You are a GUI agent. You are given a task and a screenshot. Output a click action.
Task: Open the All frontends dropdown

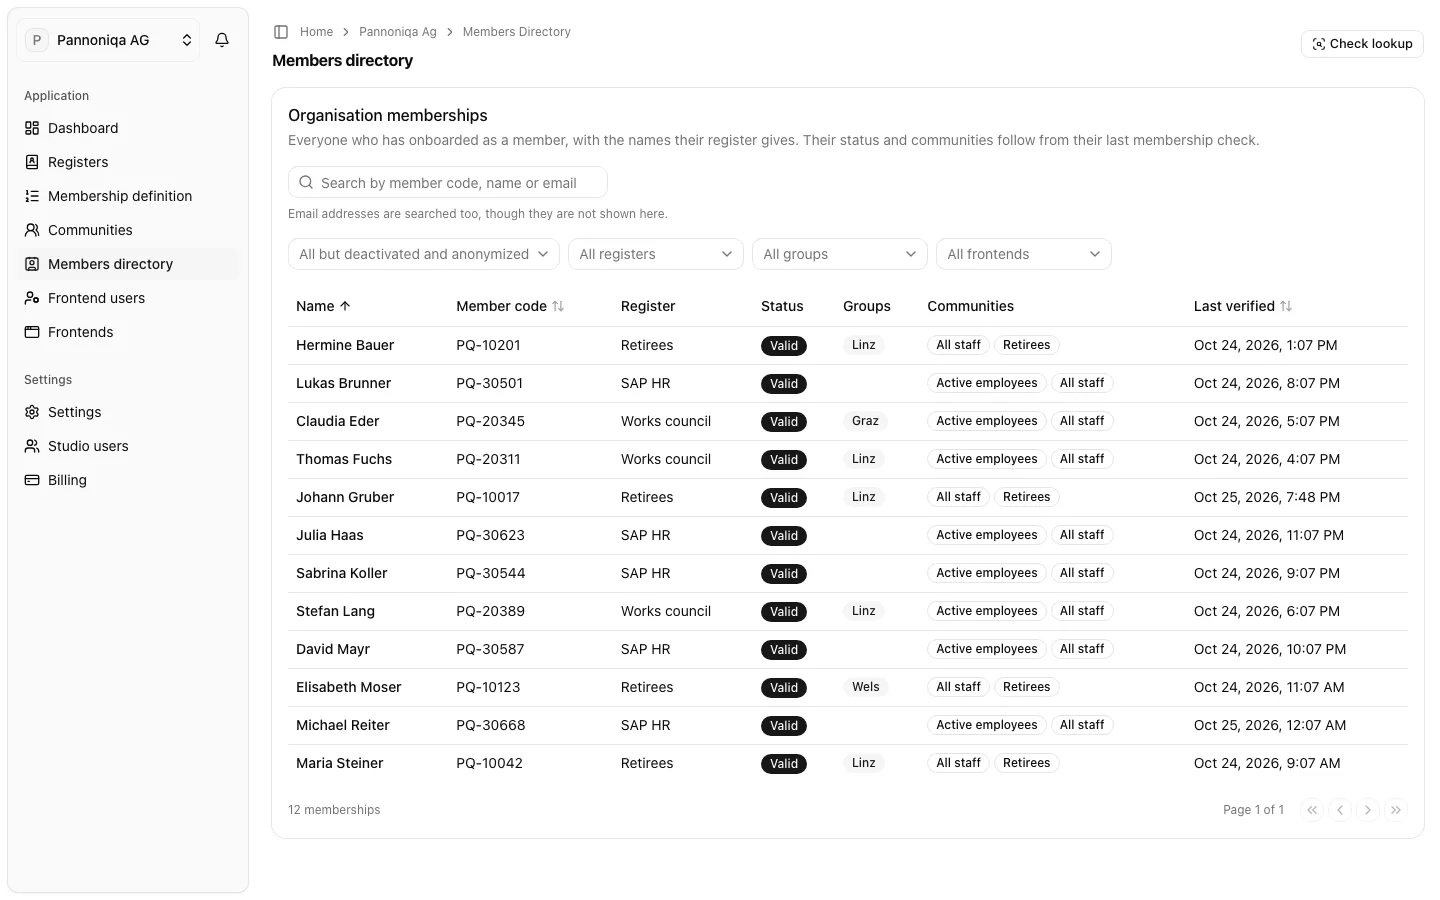(x=1024, y=254)
